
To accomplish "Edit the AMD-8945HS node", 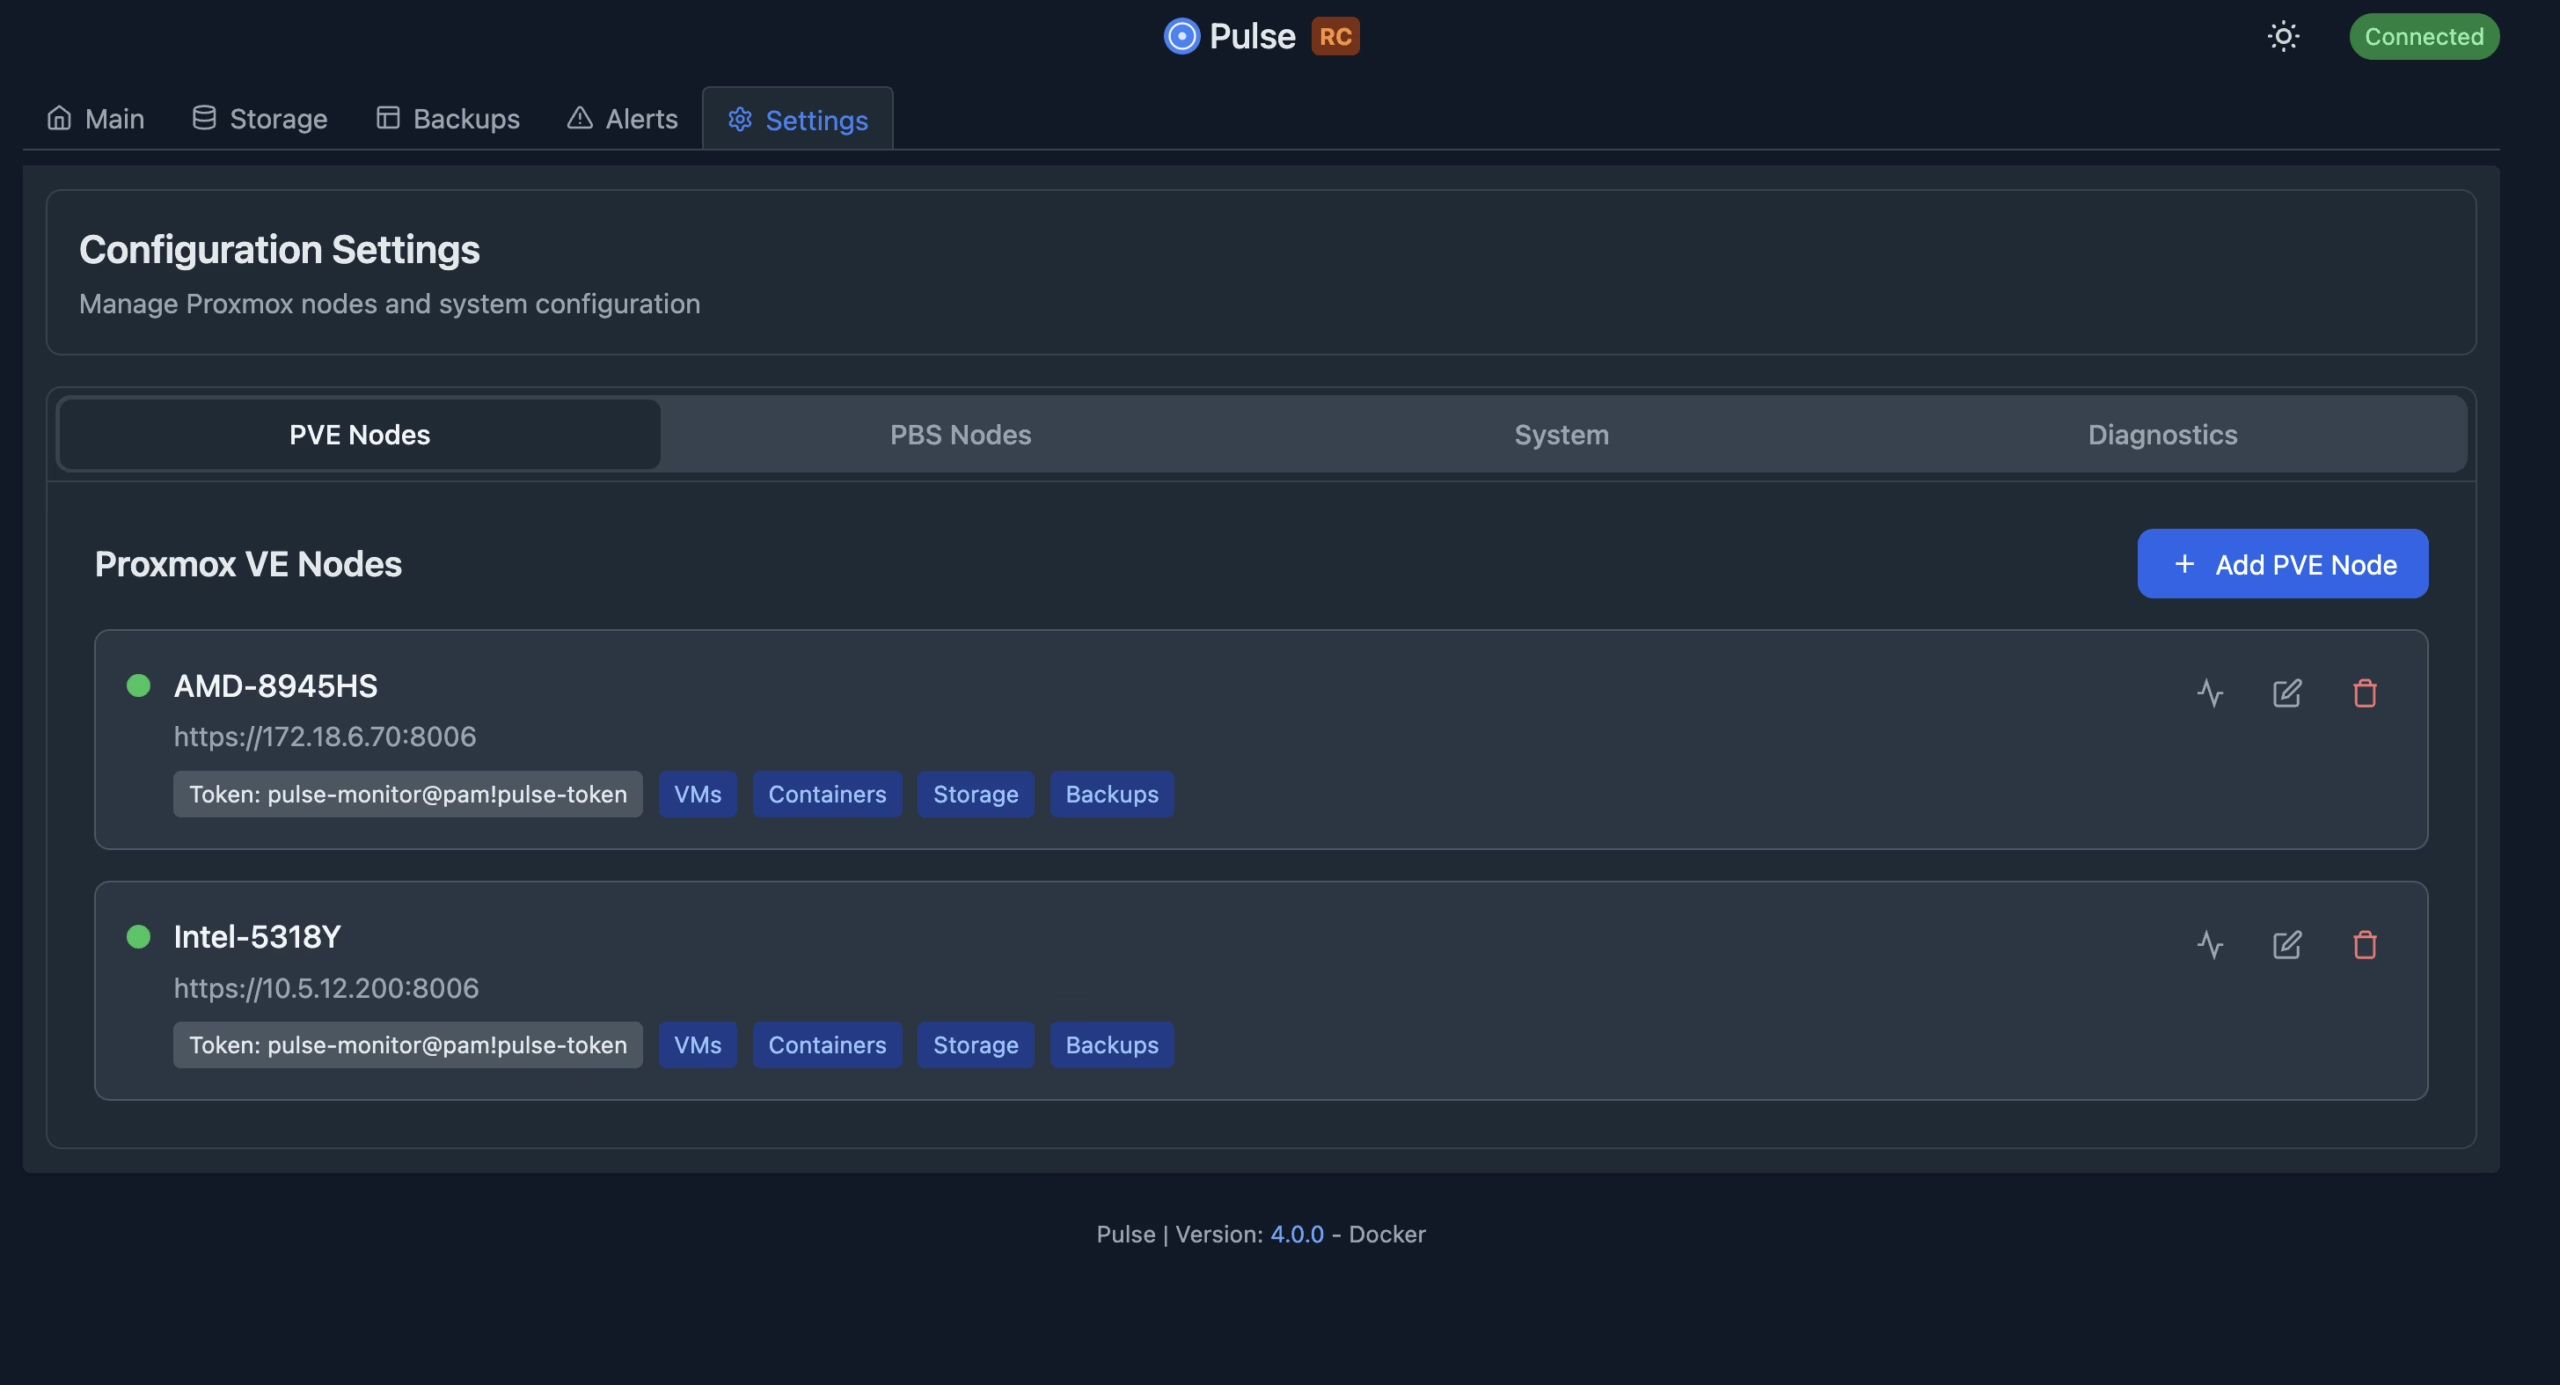I will tap(2287, 693).
